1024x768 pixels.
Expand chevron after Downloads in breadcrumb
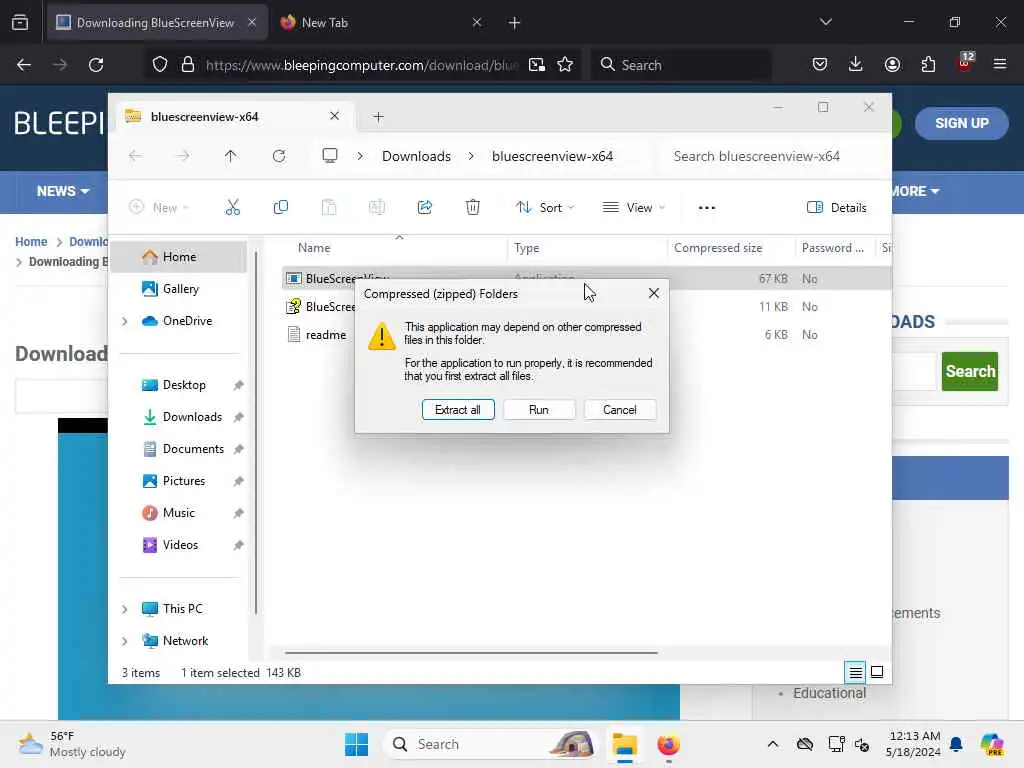(x=471, y=156)
